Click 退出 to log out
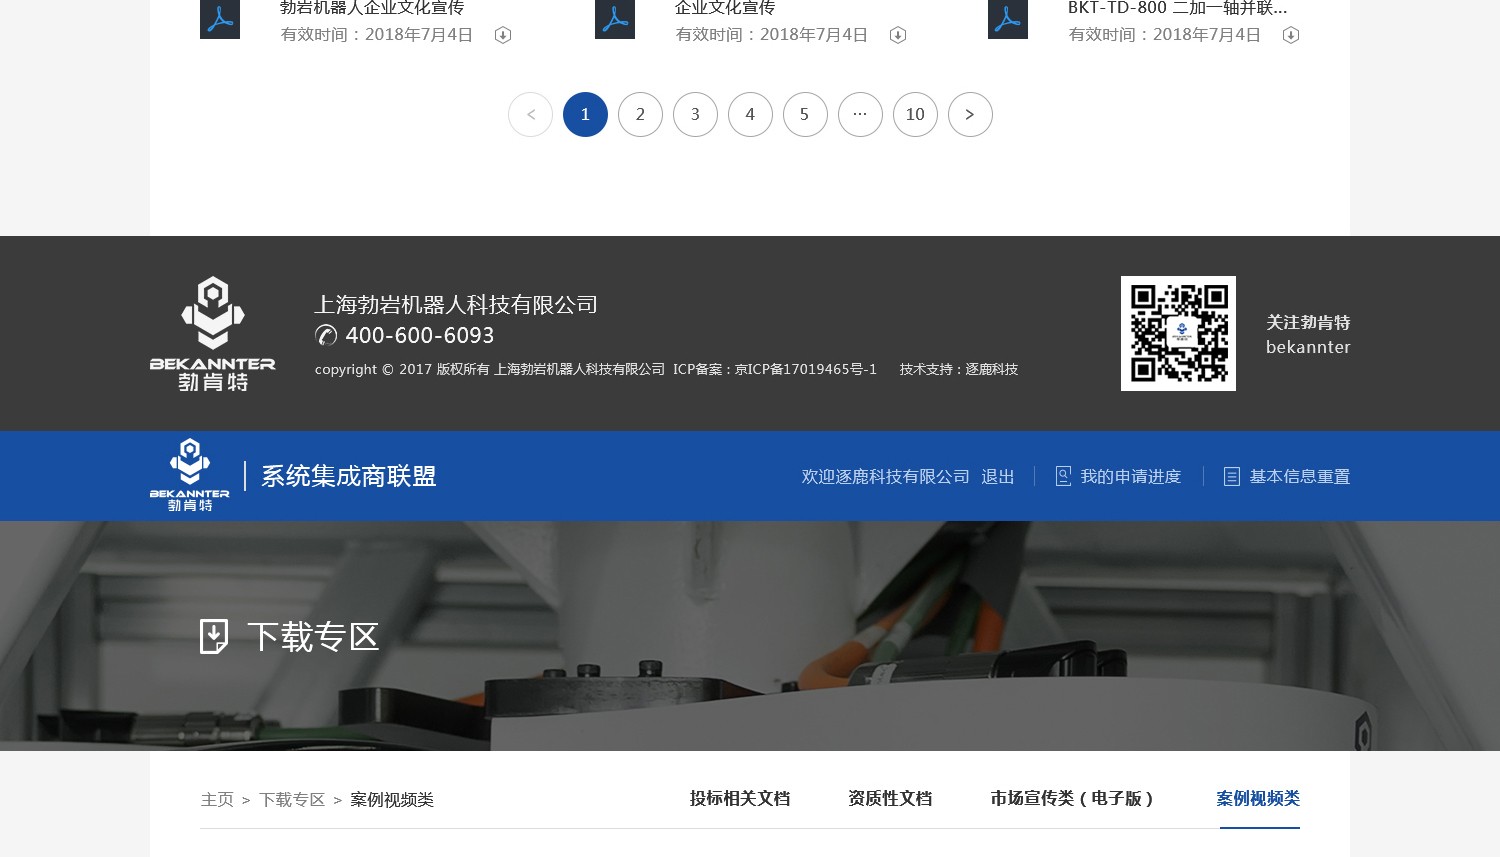 click(x=997, y=476)
